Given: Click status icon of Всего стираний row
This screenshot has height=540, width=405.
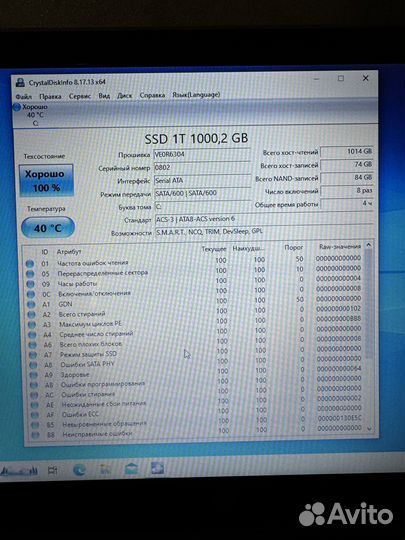Looking at the screenshot, I should coord(31,315).
